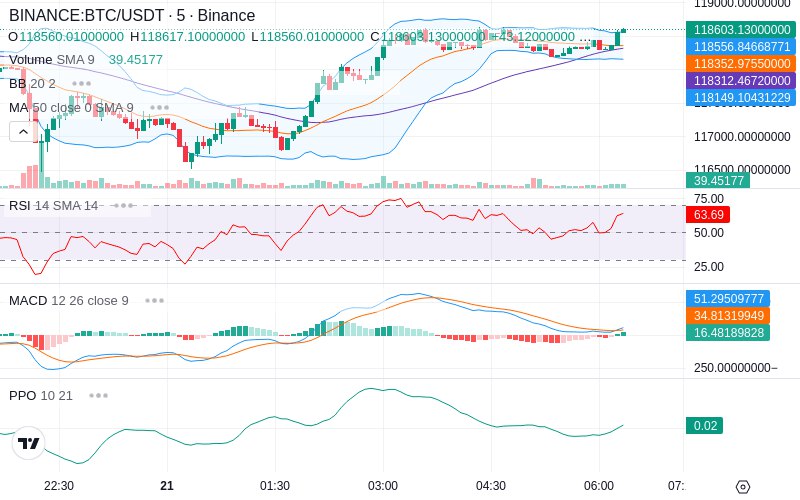Viewport: 800px width, 500px height.
Task: Select the MA 50 close indicator legend
Action: 71,108
